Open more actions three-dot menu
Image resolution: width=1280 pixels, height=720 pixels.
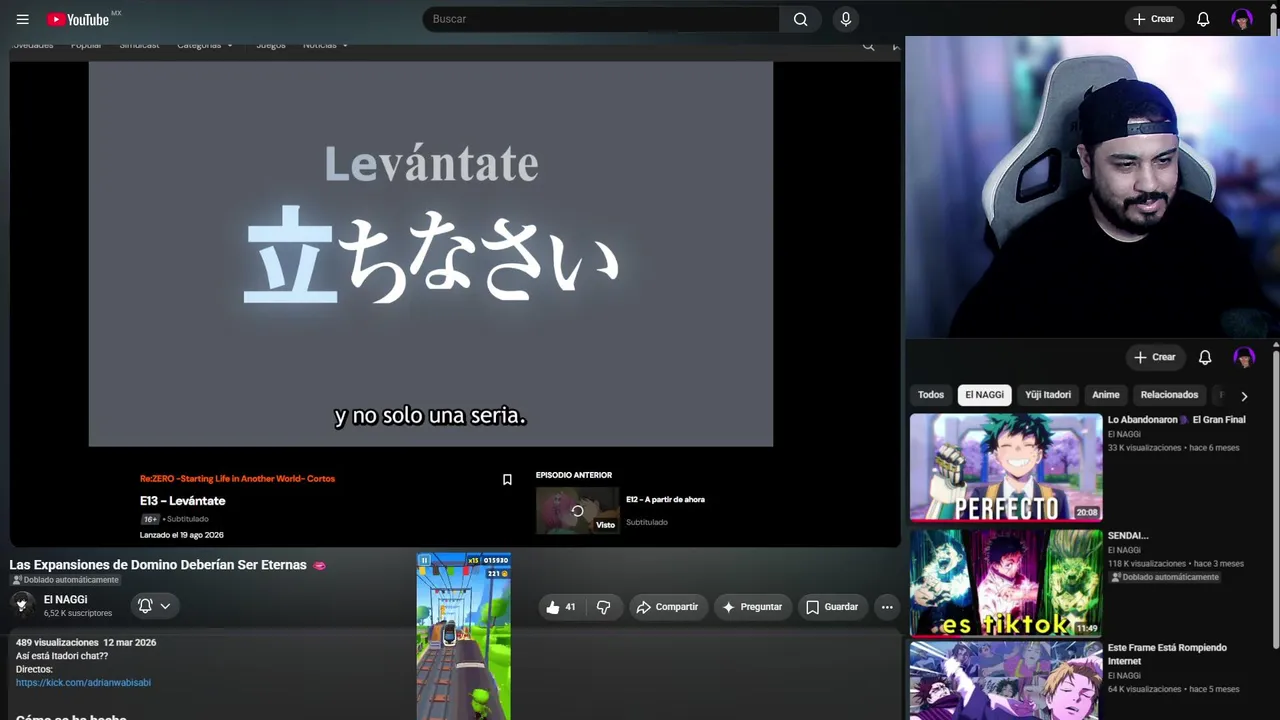tap(887, 607)
